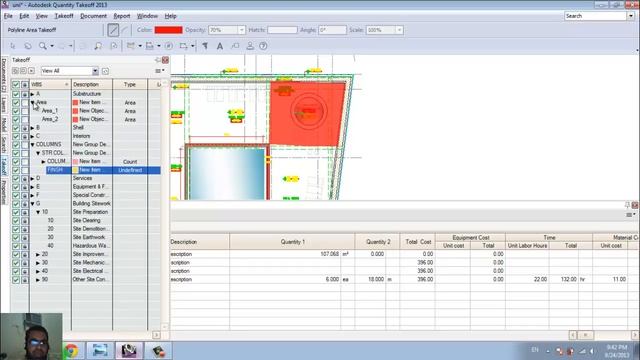Image resolution: width=640 pixels, height=360 pixels.
Task: Click the Total Cost column header
Action: coord(418,242)
